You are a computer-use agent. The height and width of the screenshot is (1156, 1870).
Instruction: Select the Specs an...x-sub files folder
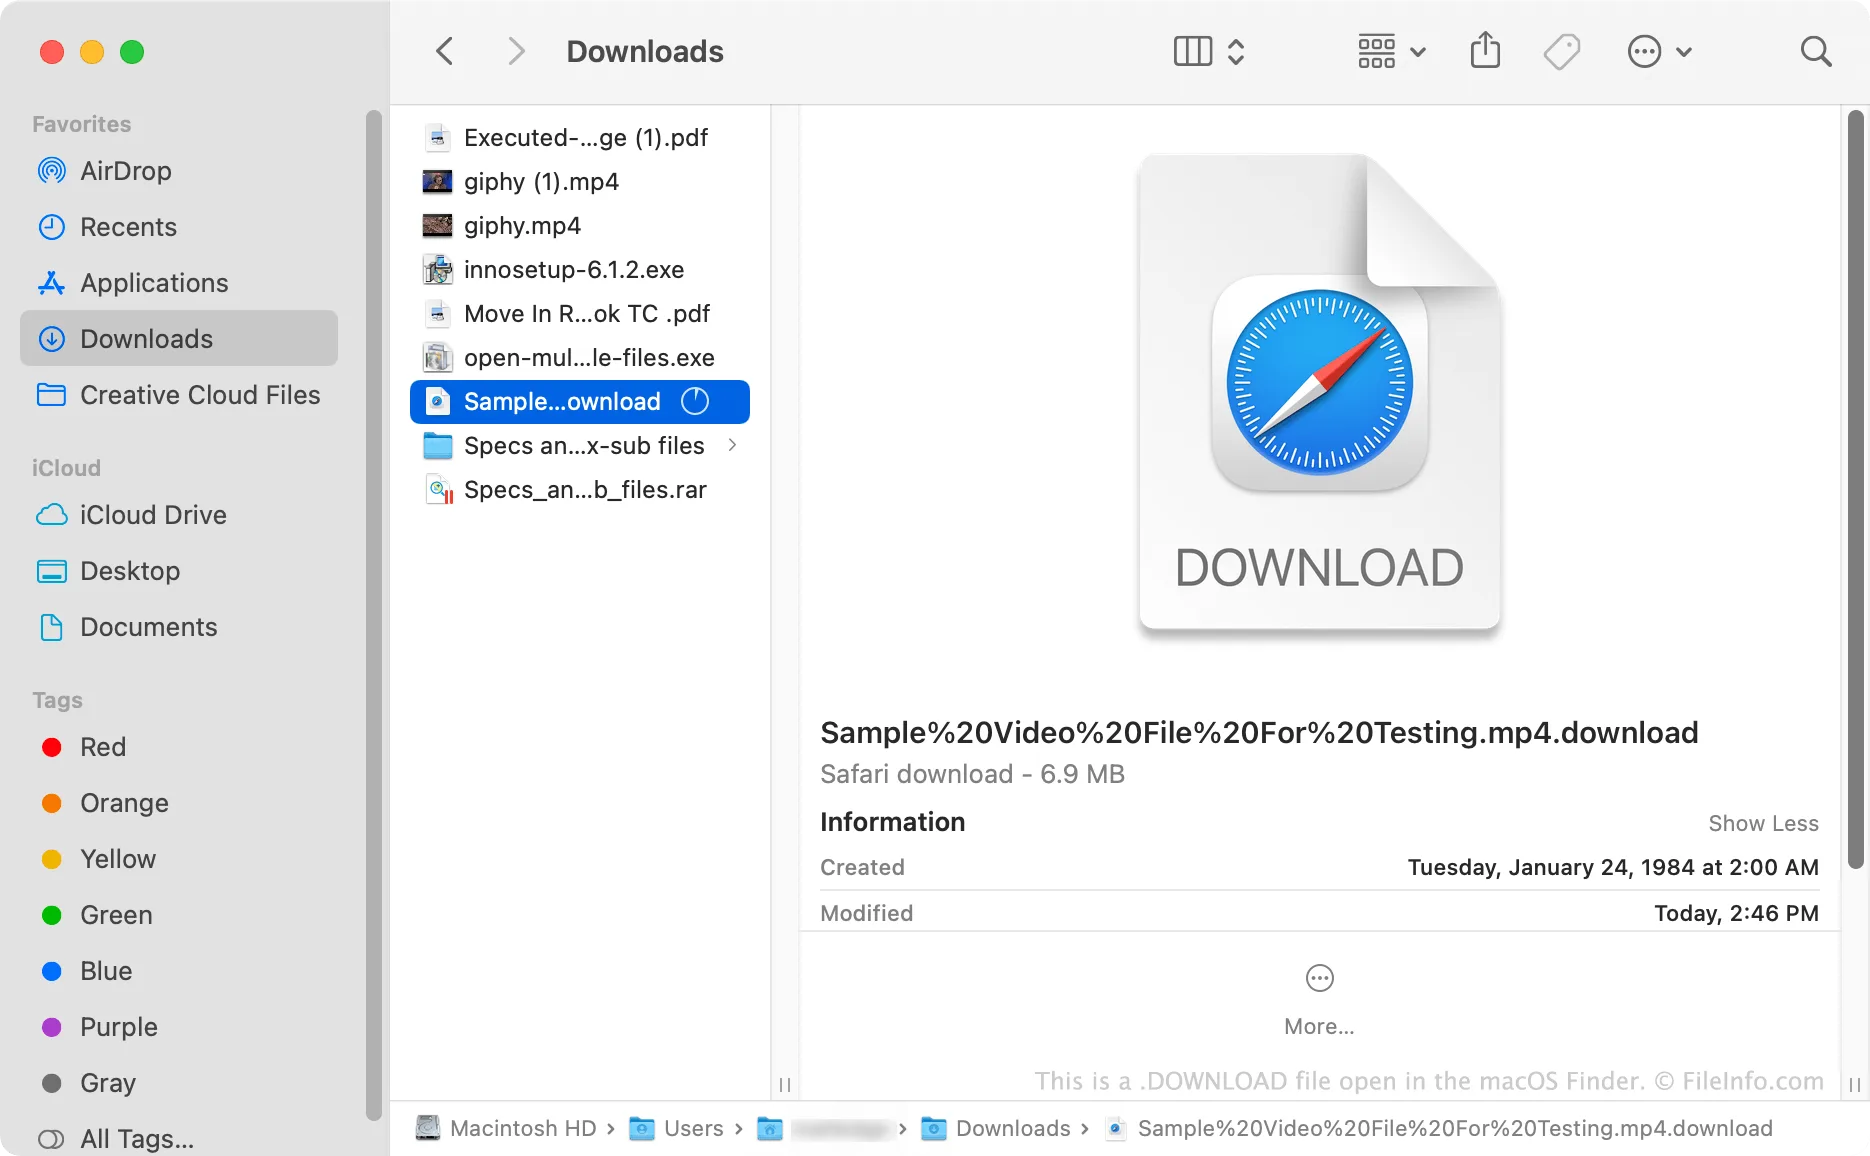[580, 446]
